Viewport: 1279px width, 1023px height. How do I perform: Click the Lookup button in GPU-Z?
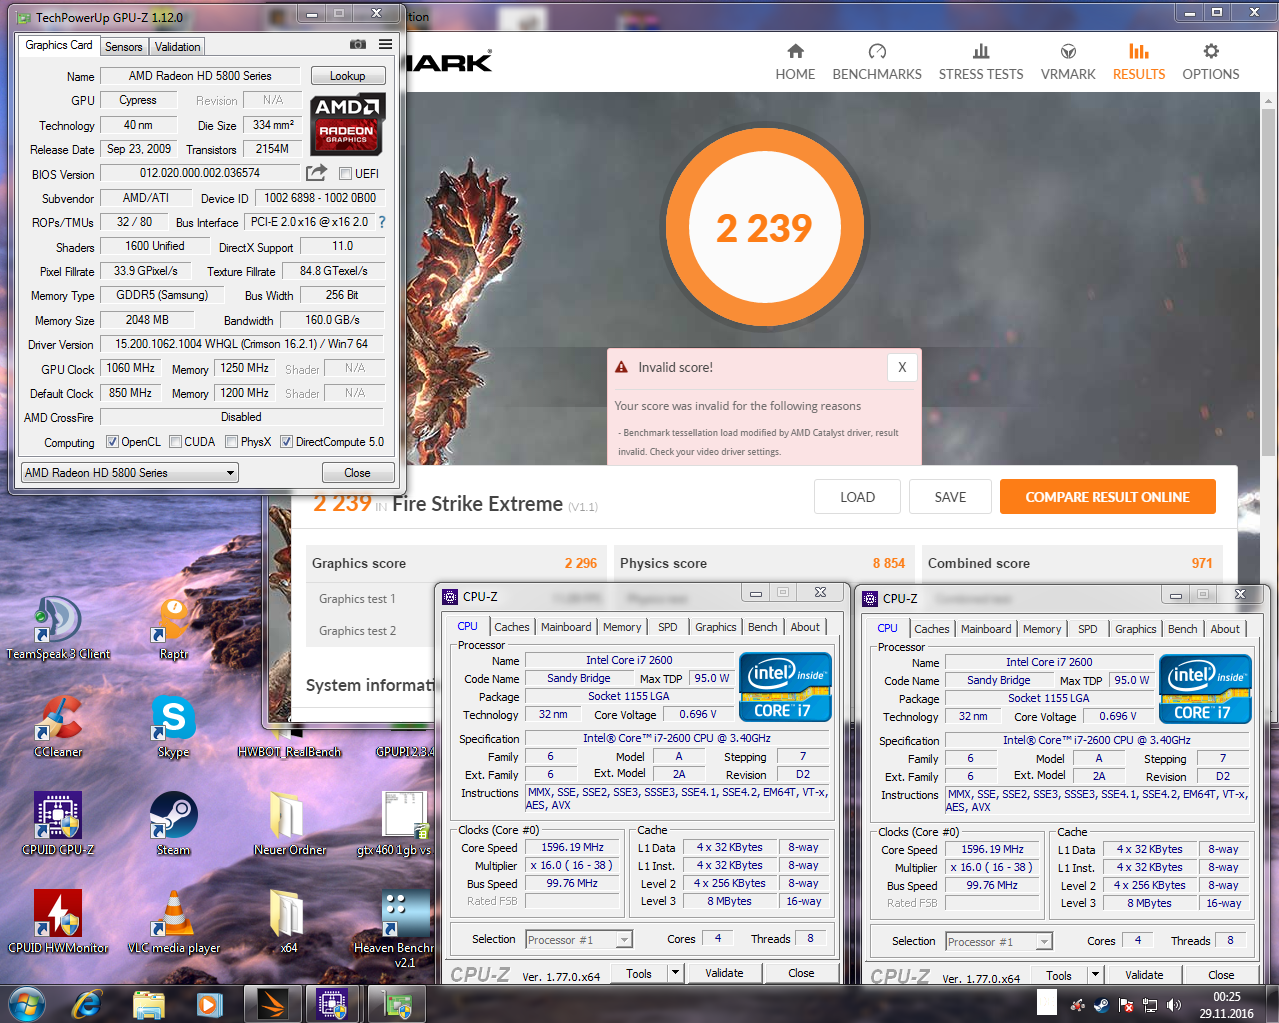pos(347,76)
